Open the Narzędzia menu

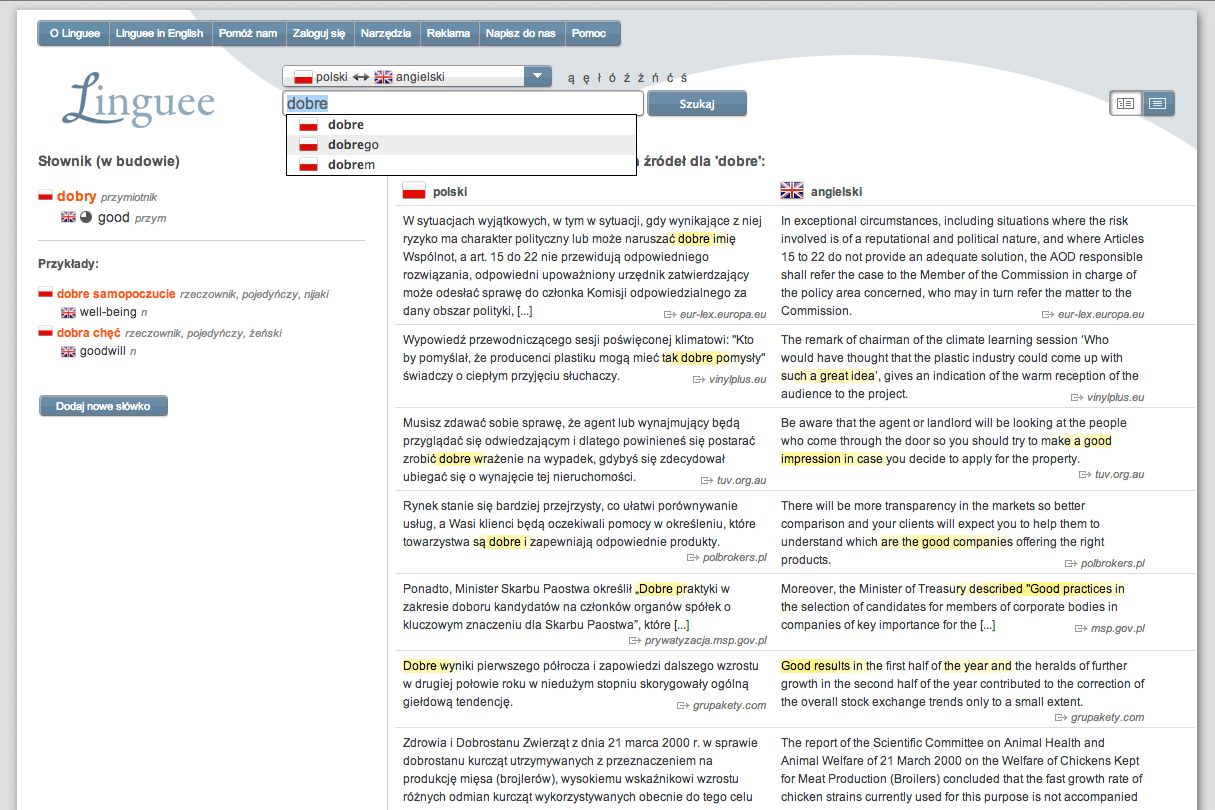pos(386,33)
